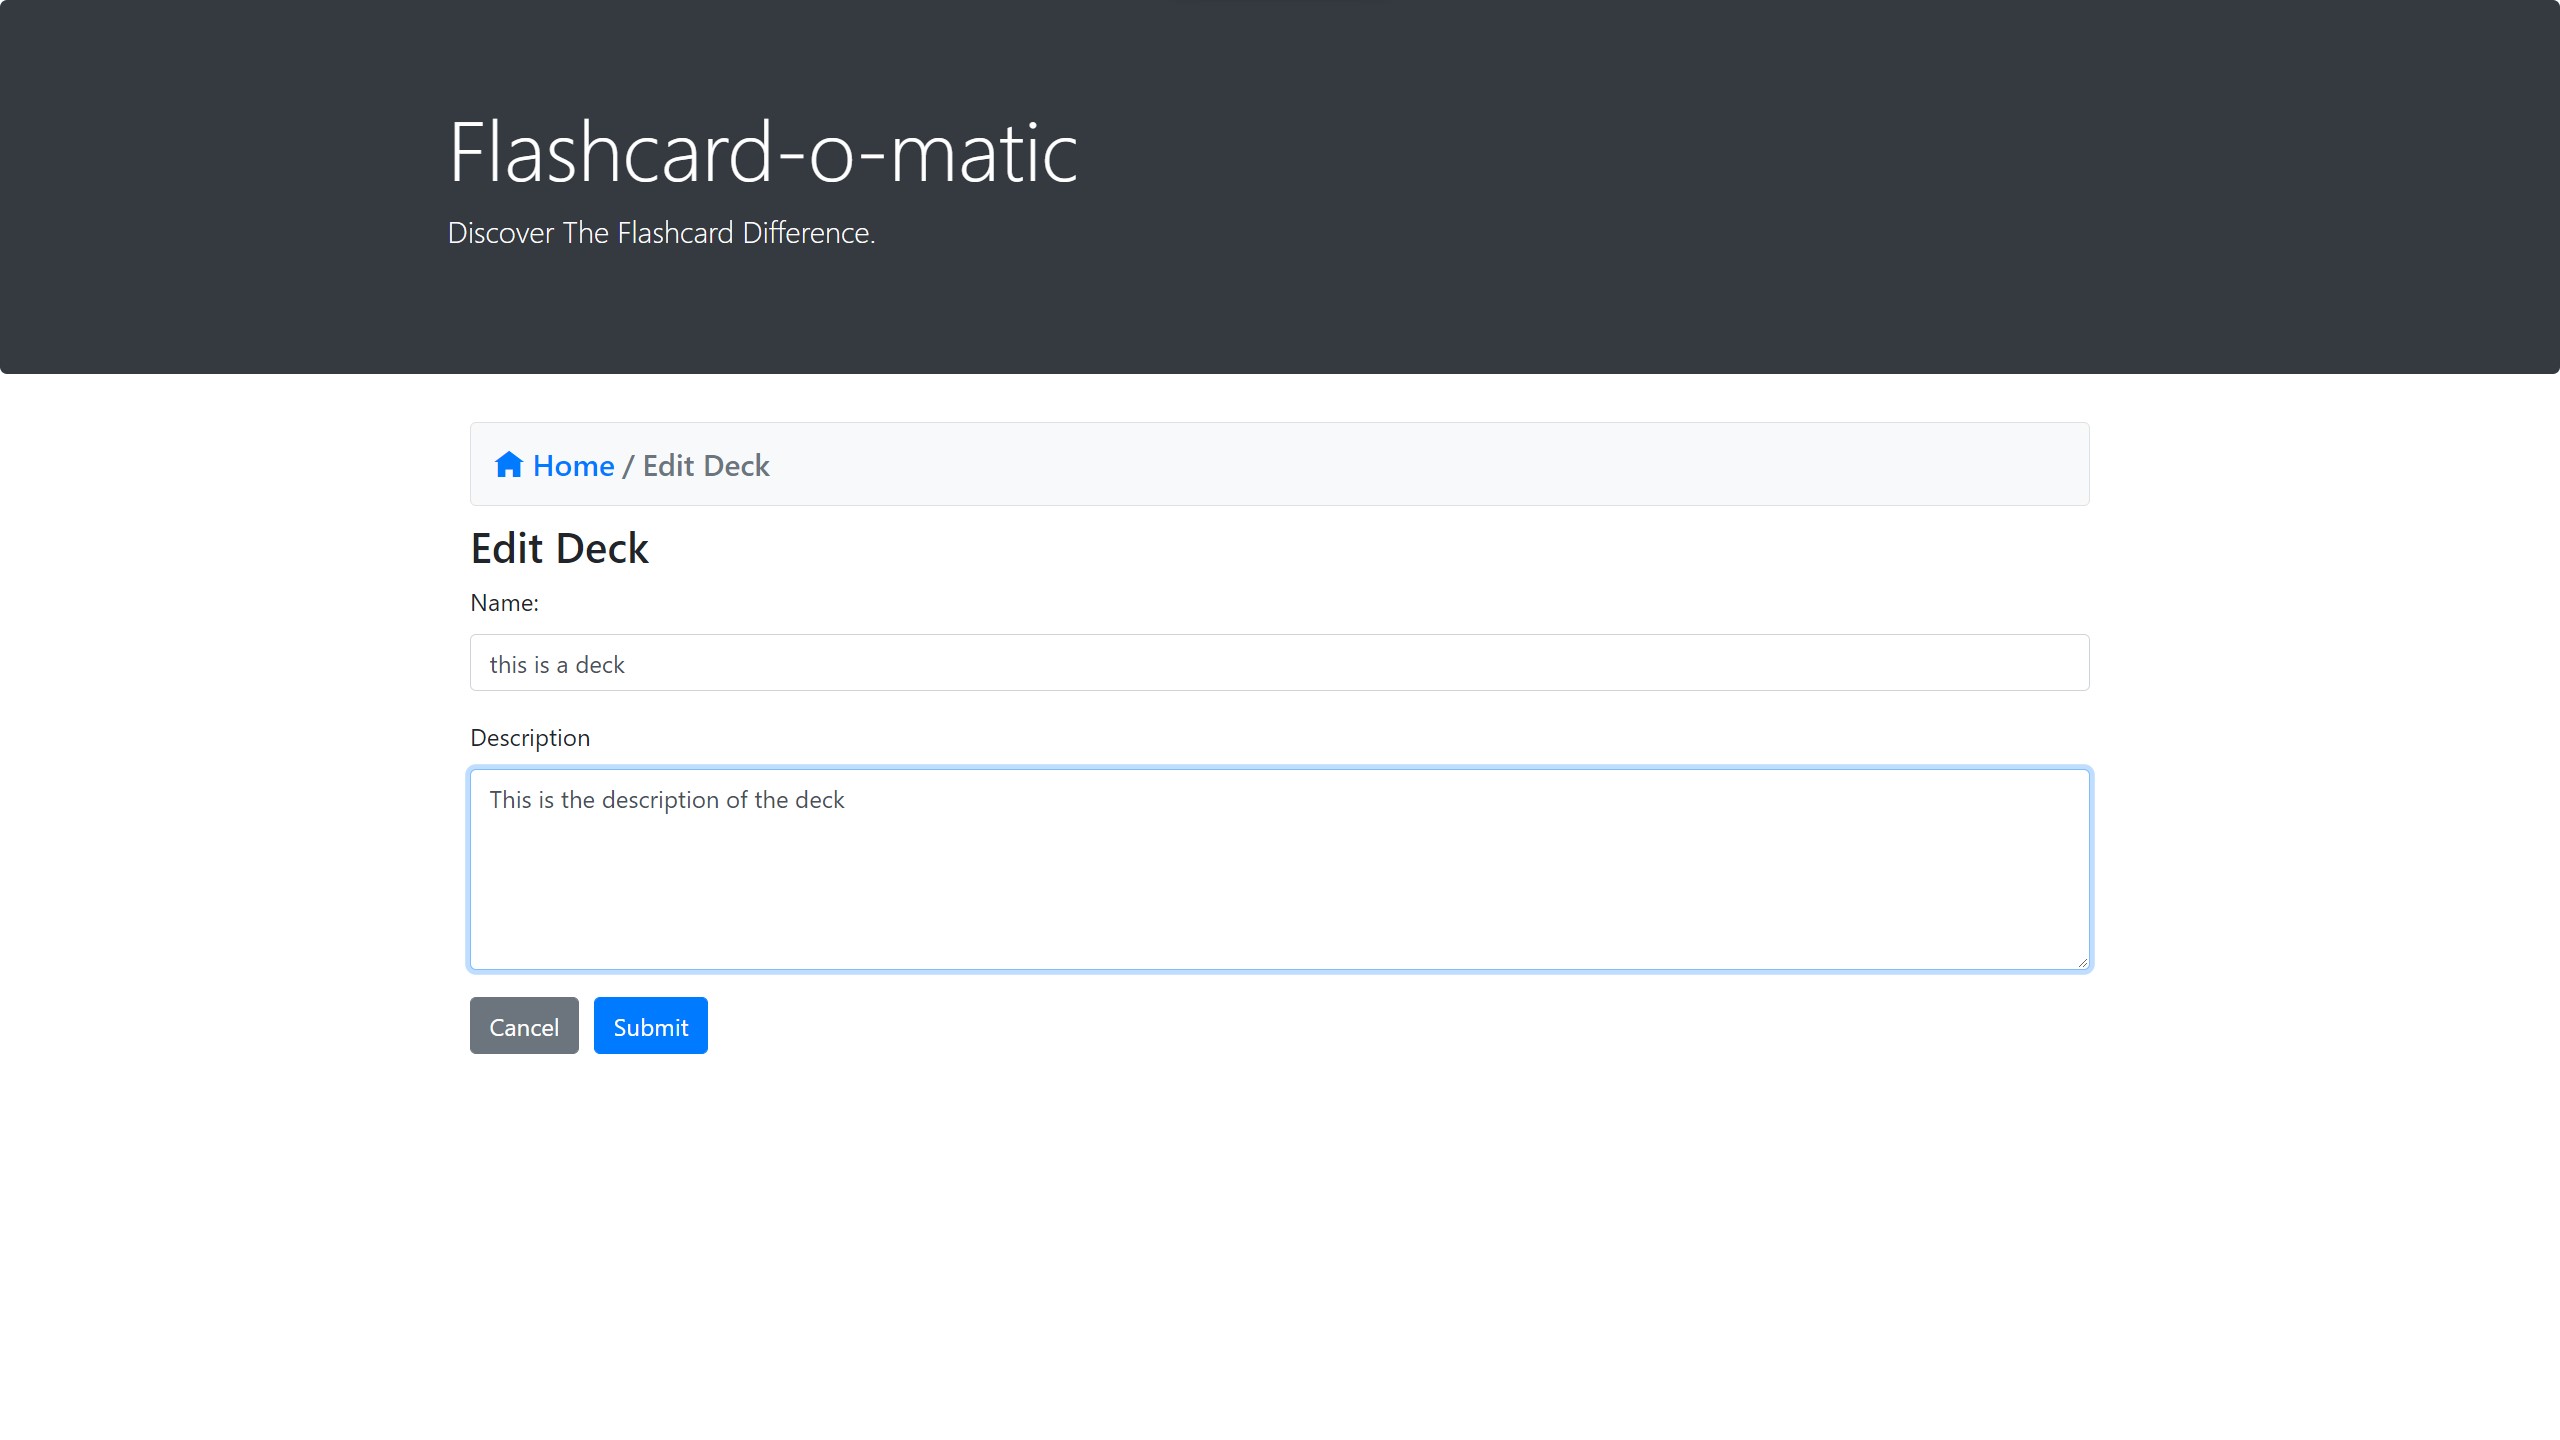Grab the textarea resize handle corner
The width and height of the screenshot is (2560, 1440).
(2081, 961)
